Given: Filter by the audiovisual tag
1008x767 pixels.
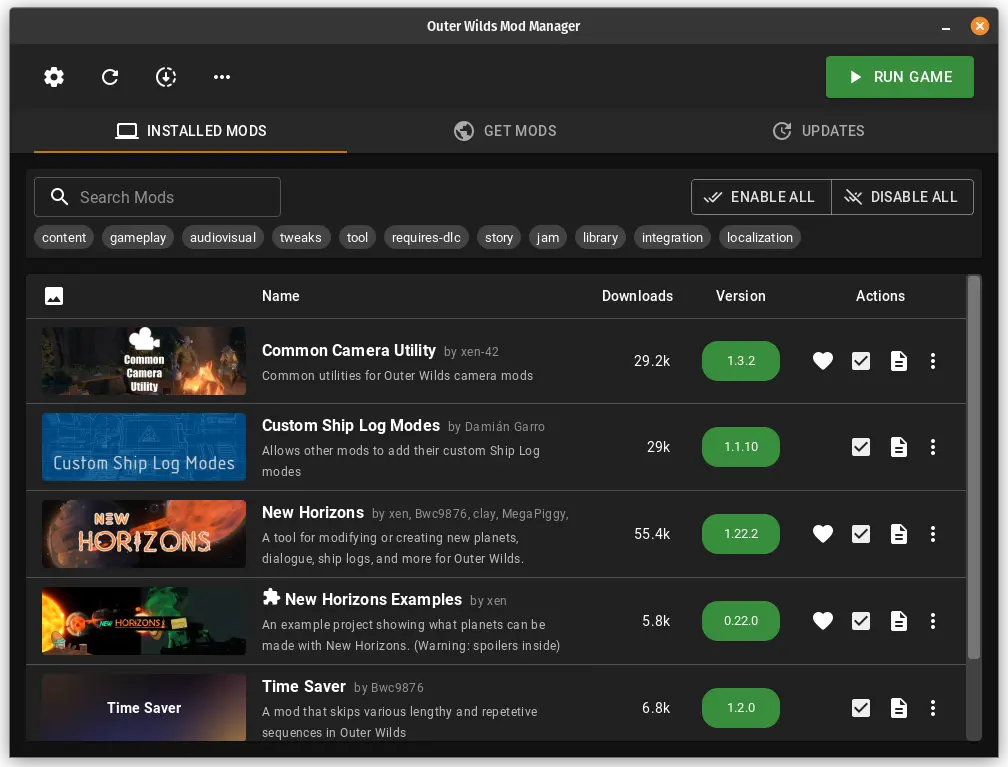Looking at the screenshot, I should 223,237.
